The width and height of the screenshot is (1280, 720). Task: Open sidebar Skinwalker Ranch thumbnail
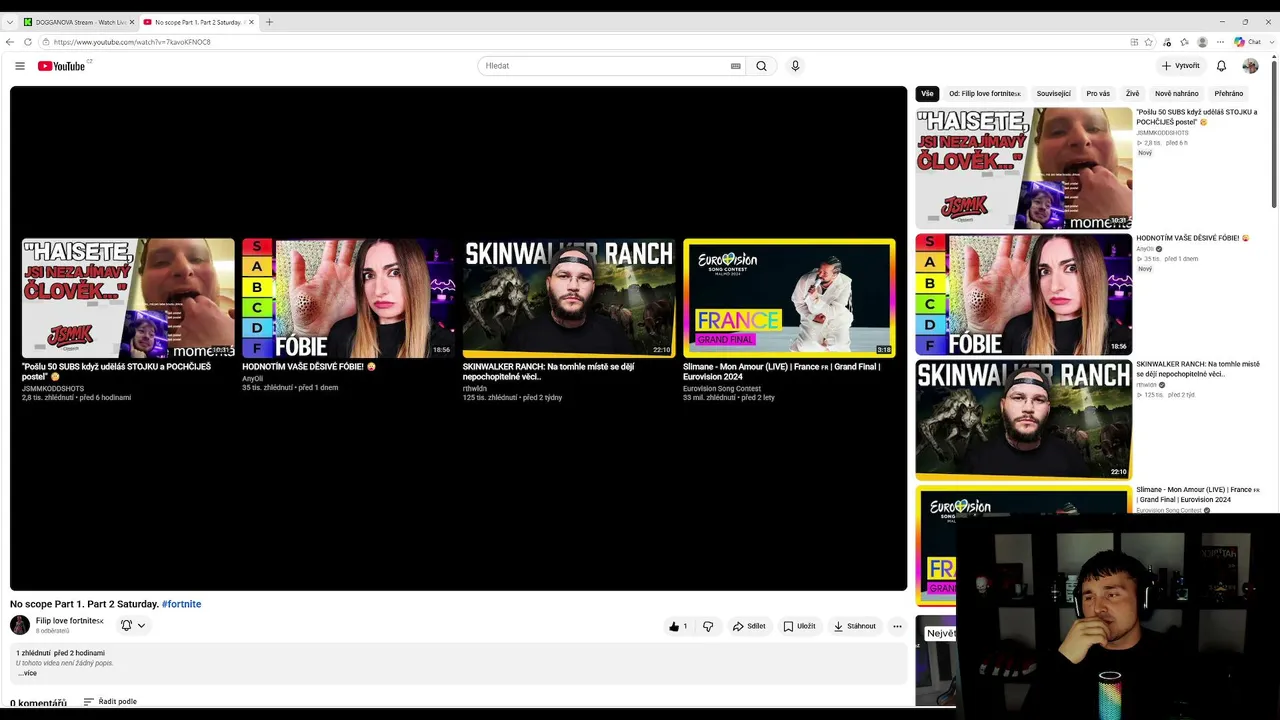click(1024, 420)
